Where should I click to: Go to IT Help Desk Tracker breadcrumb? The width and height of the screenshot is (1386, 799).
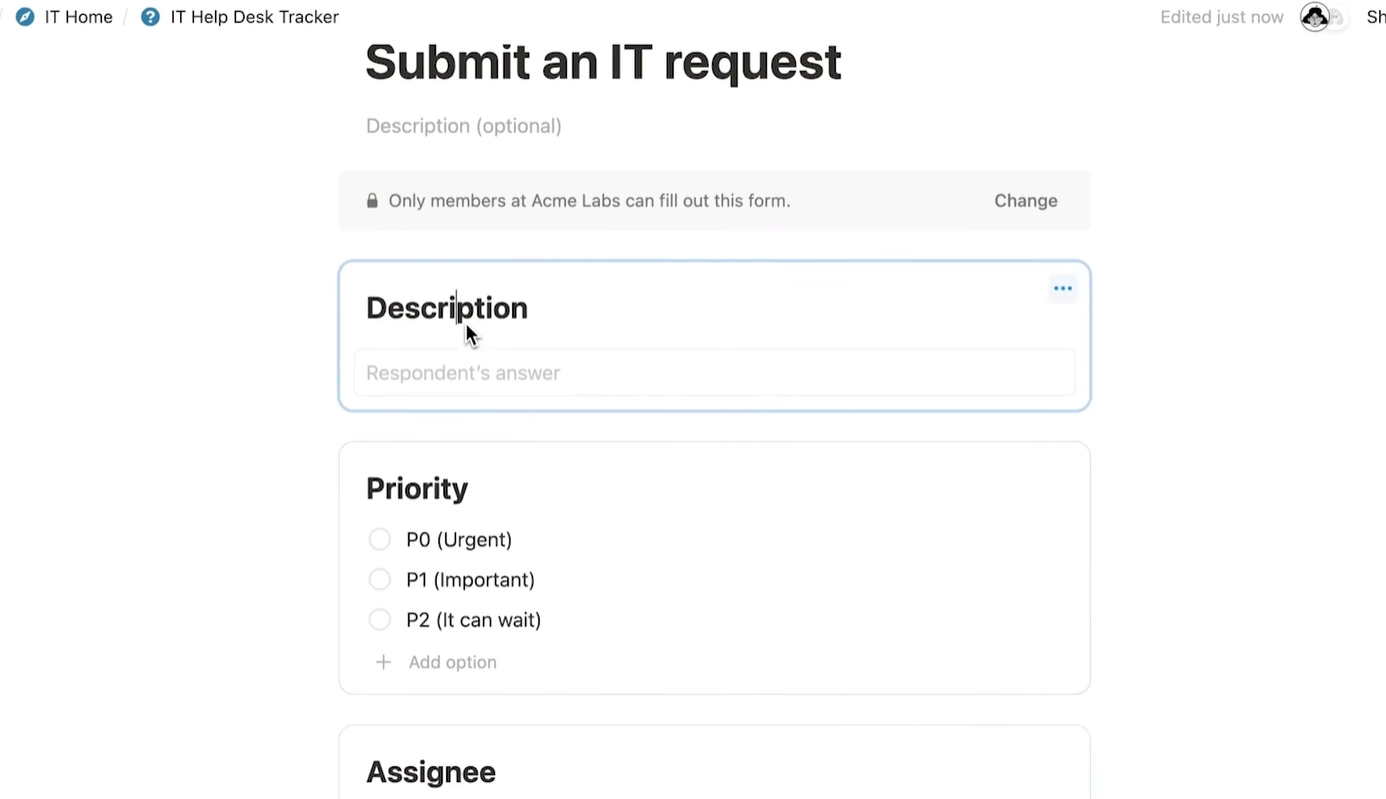coord(254,17)
